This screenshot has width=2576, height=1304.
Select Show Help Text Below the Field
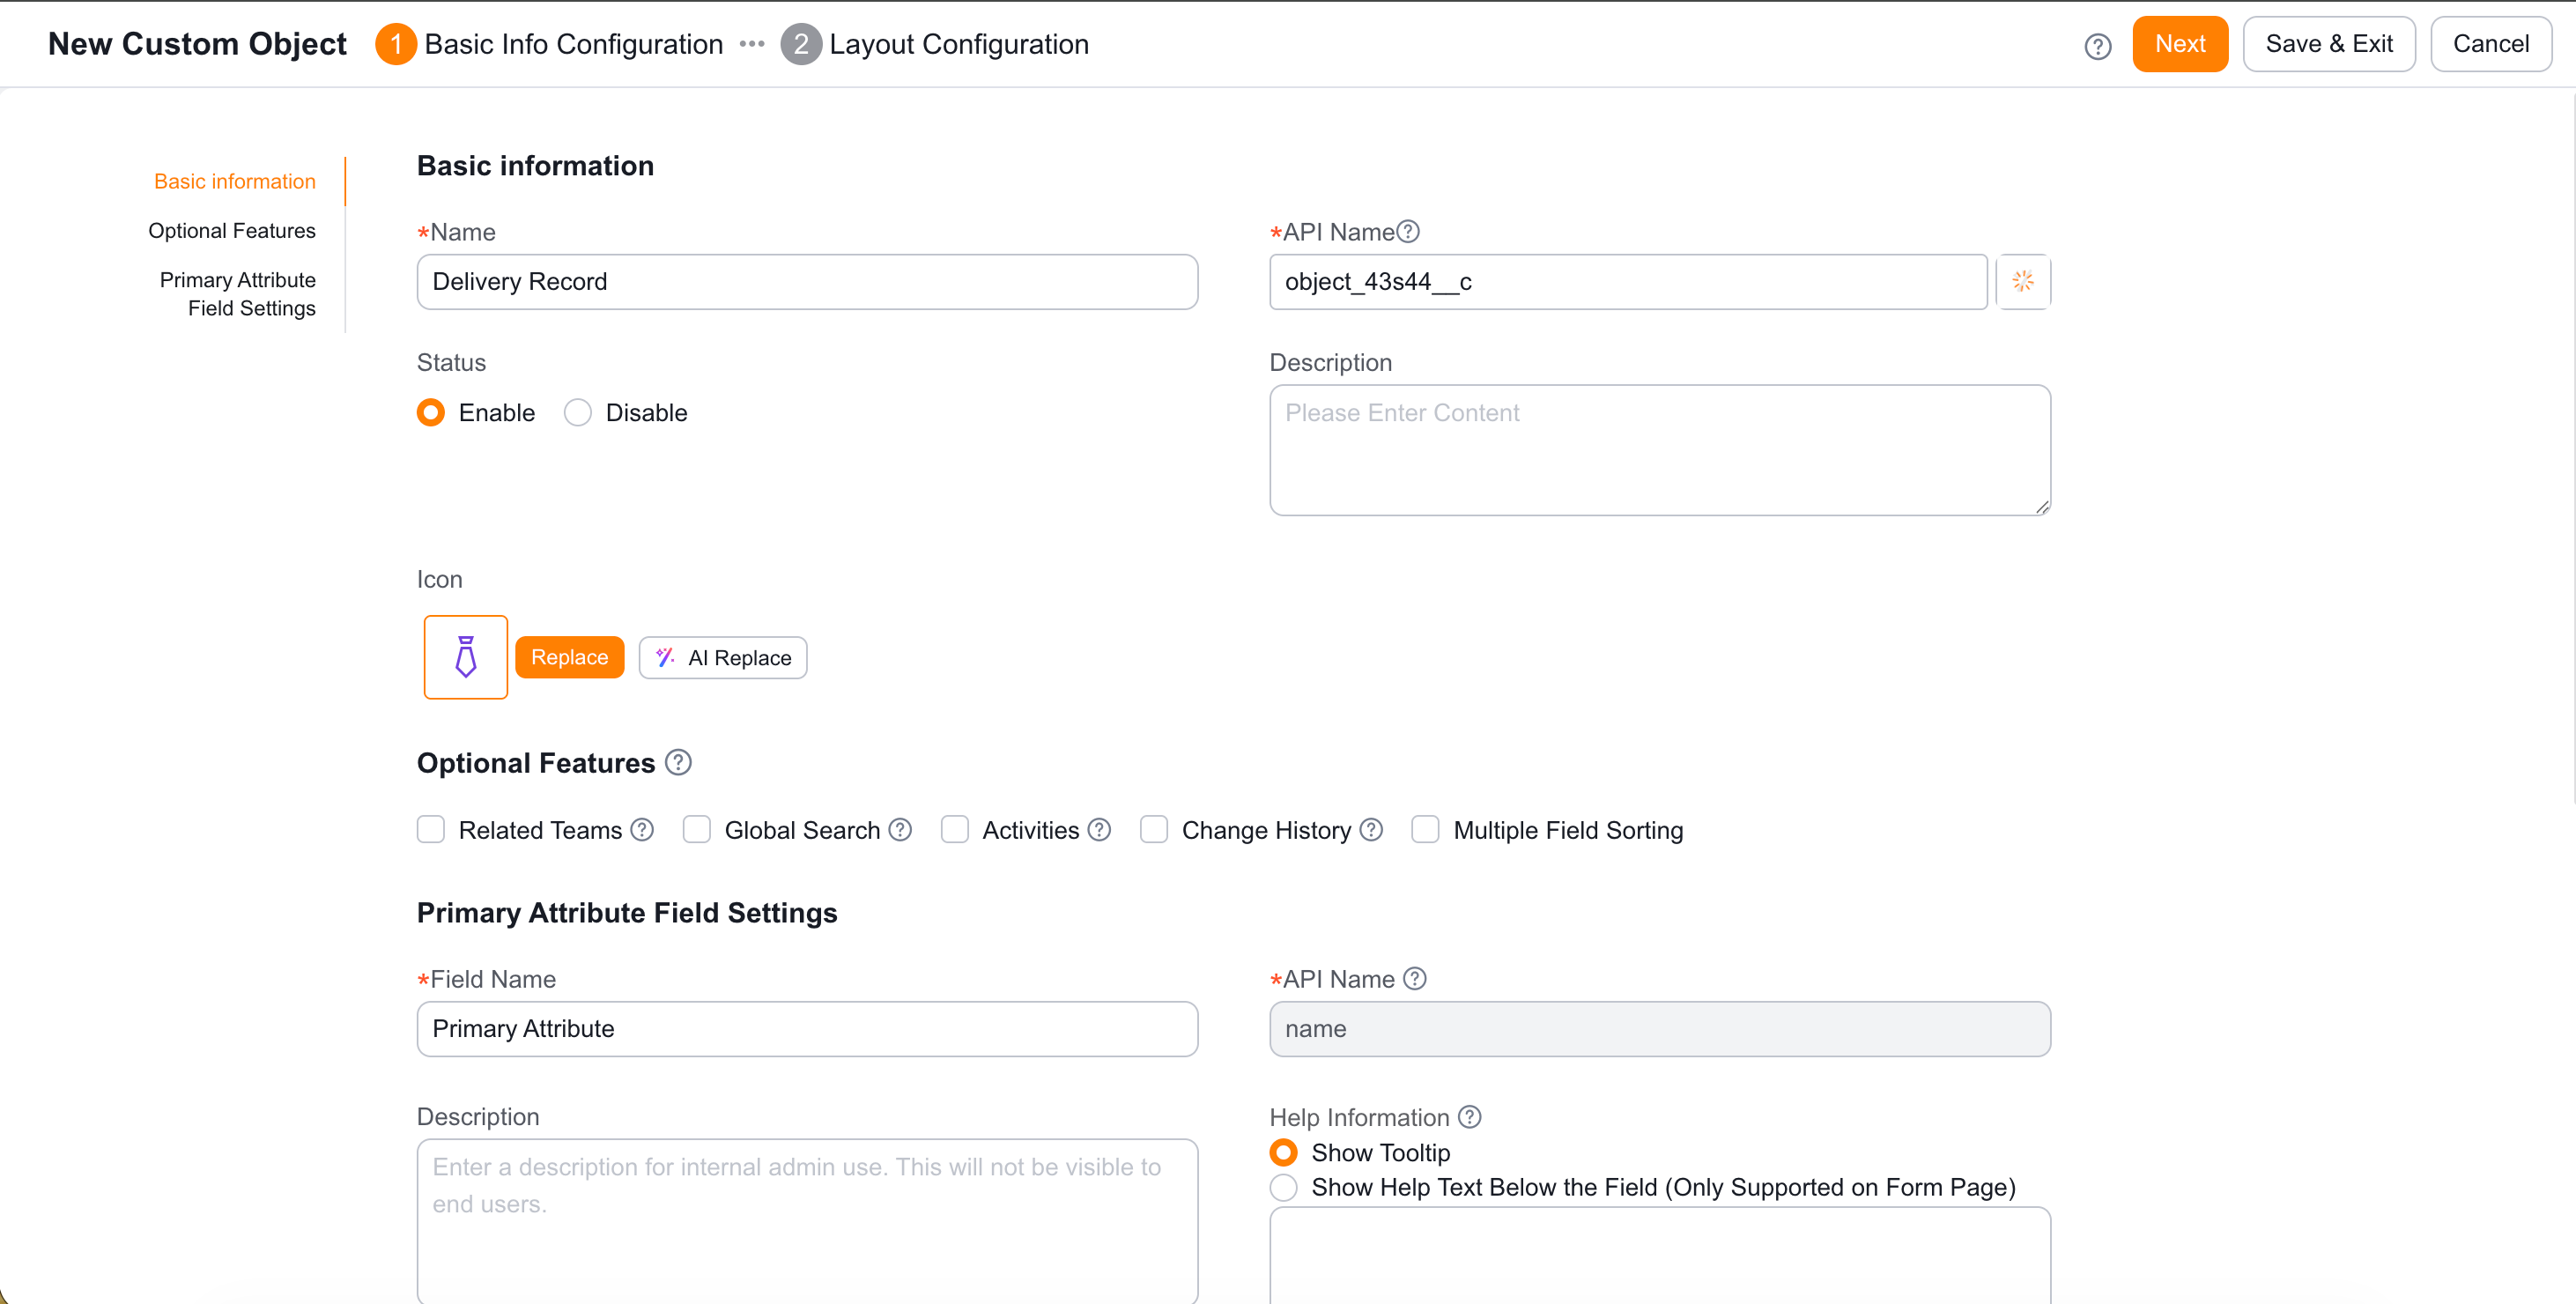point(1283,1187)
